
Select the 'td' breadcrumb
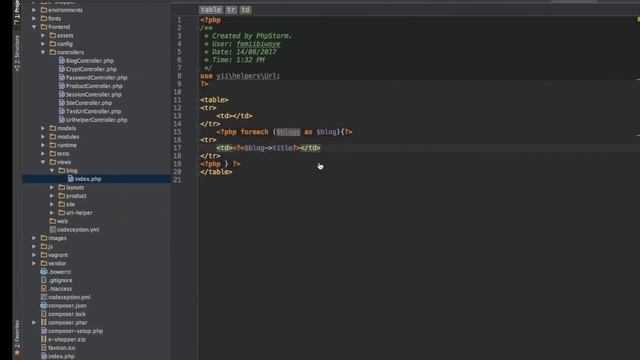(245, 10)
